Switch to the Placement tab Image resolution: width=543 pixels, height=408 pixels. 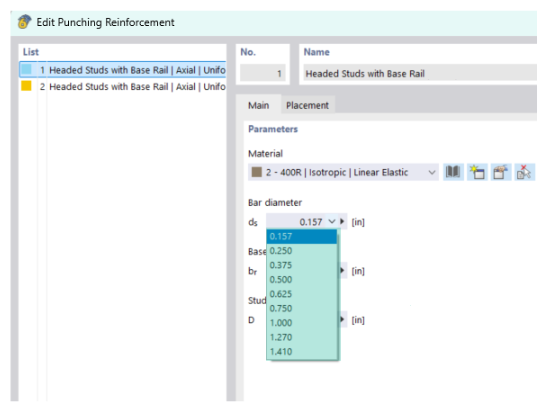307,105
